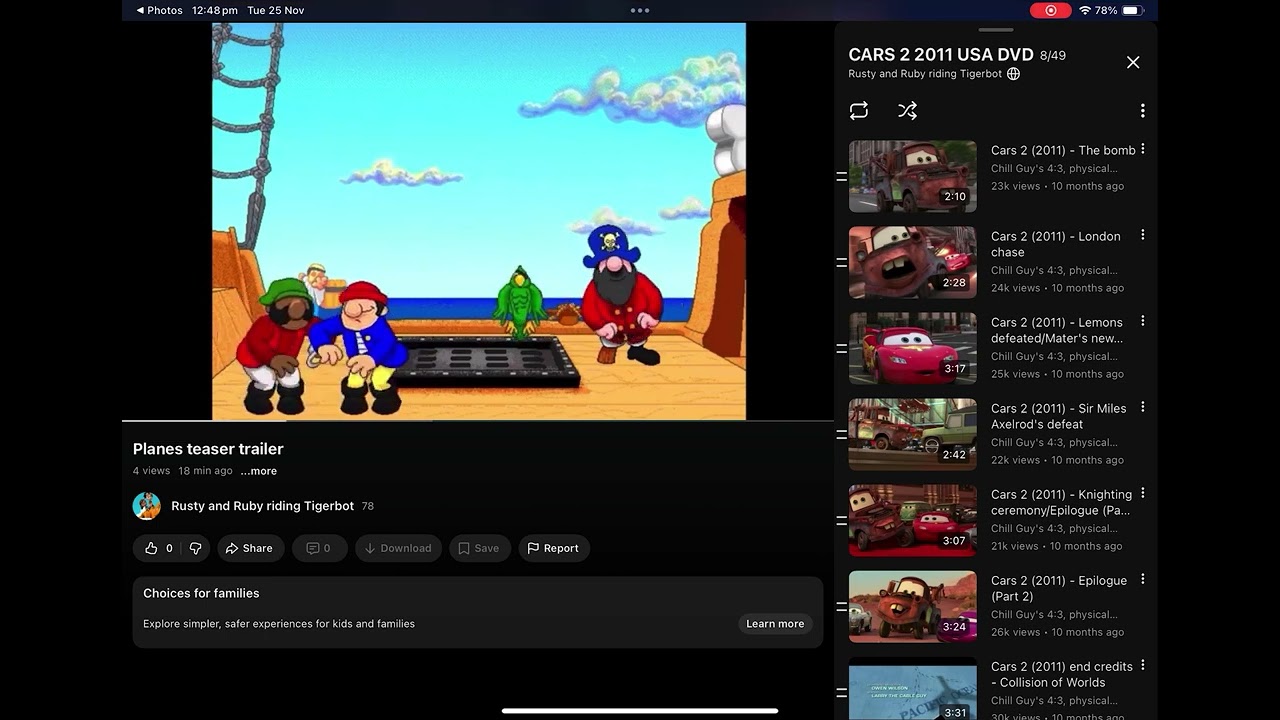Tap the iPad home indicator bar
1280x720 pixels.
[x=640, y=711]
